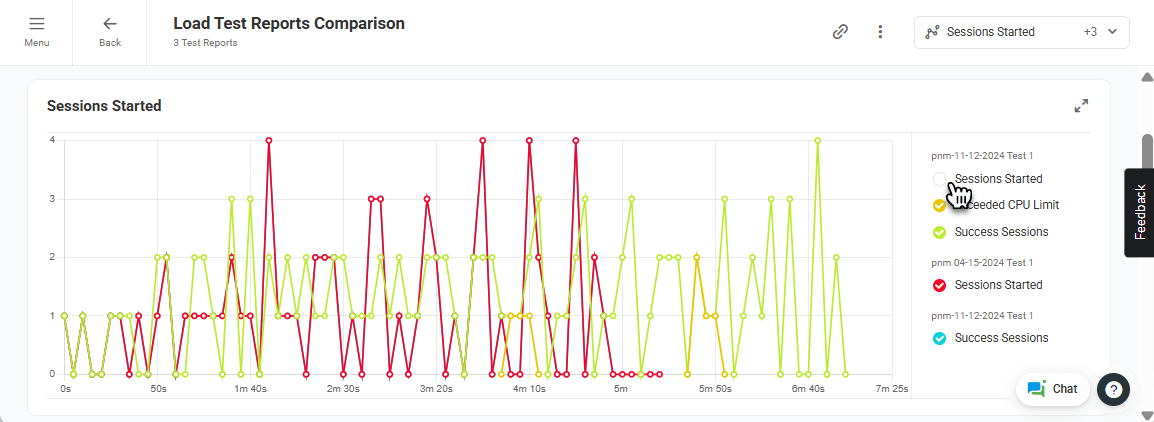
Task: Open the three-dot more options menu
Action: click(x=880, y=32)
